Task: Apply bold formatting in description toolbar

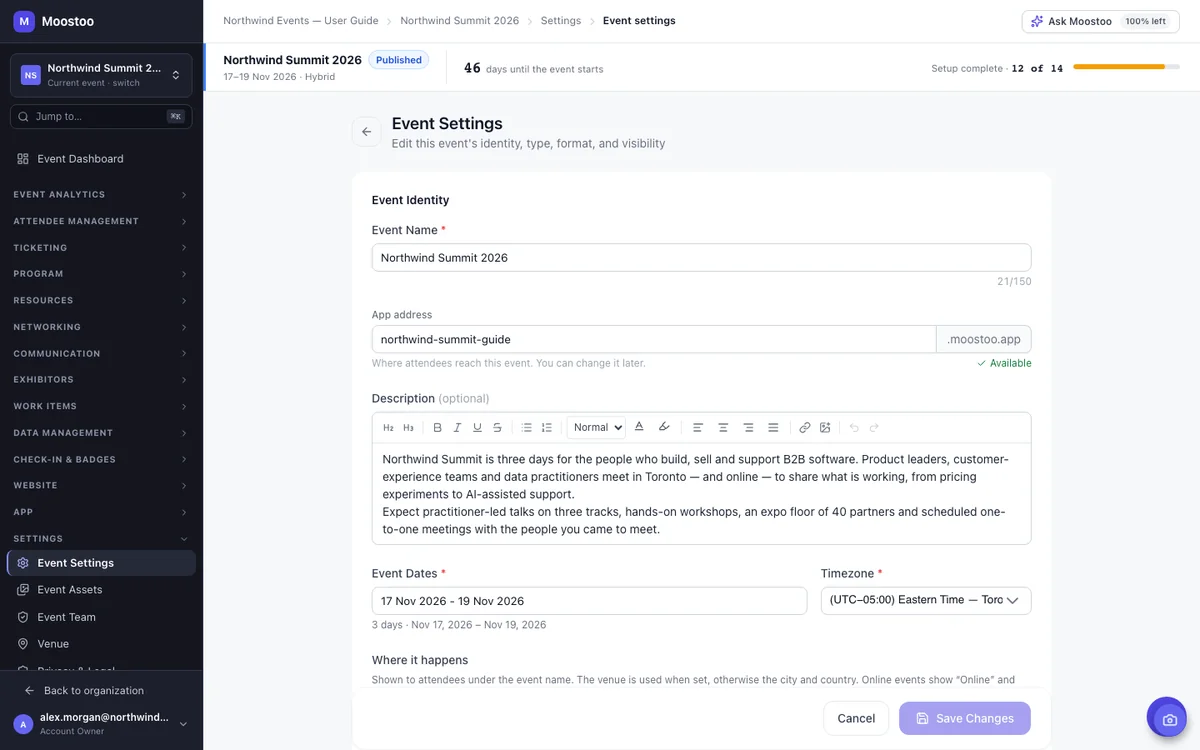Action: coord(437,428)
